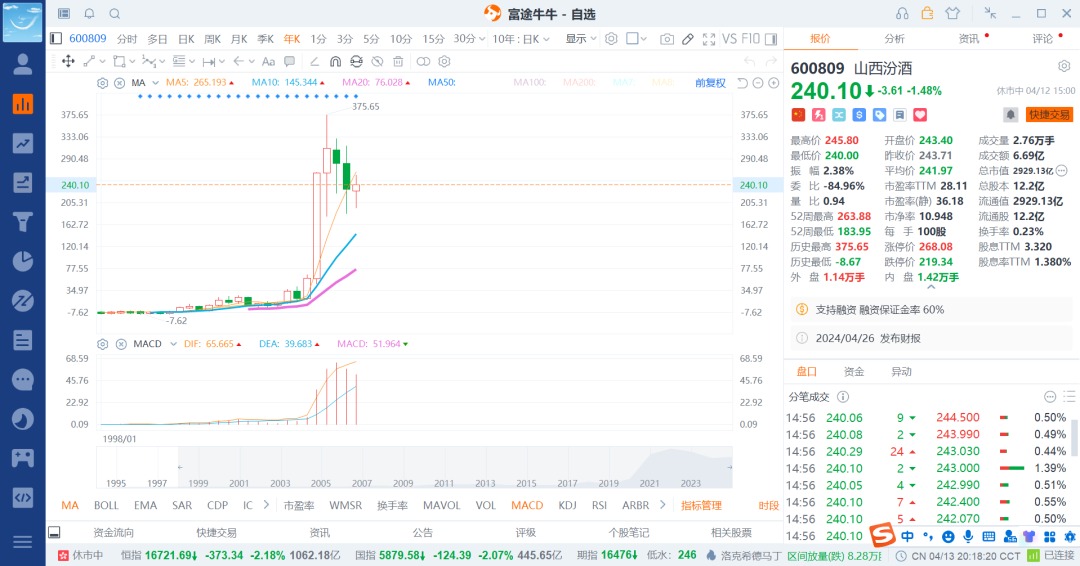Remove the MACD indicator with X icon
The image size is (1080, 566).
coord(121,344)
